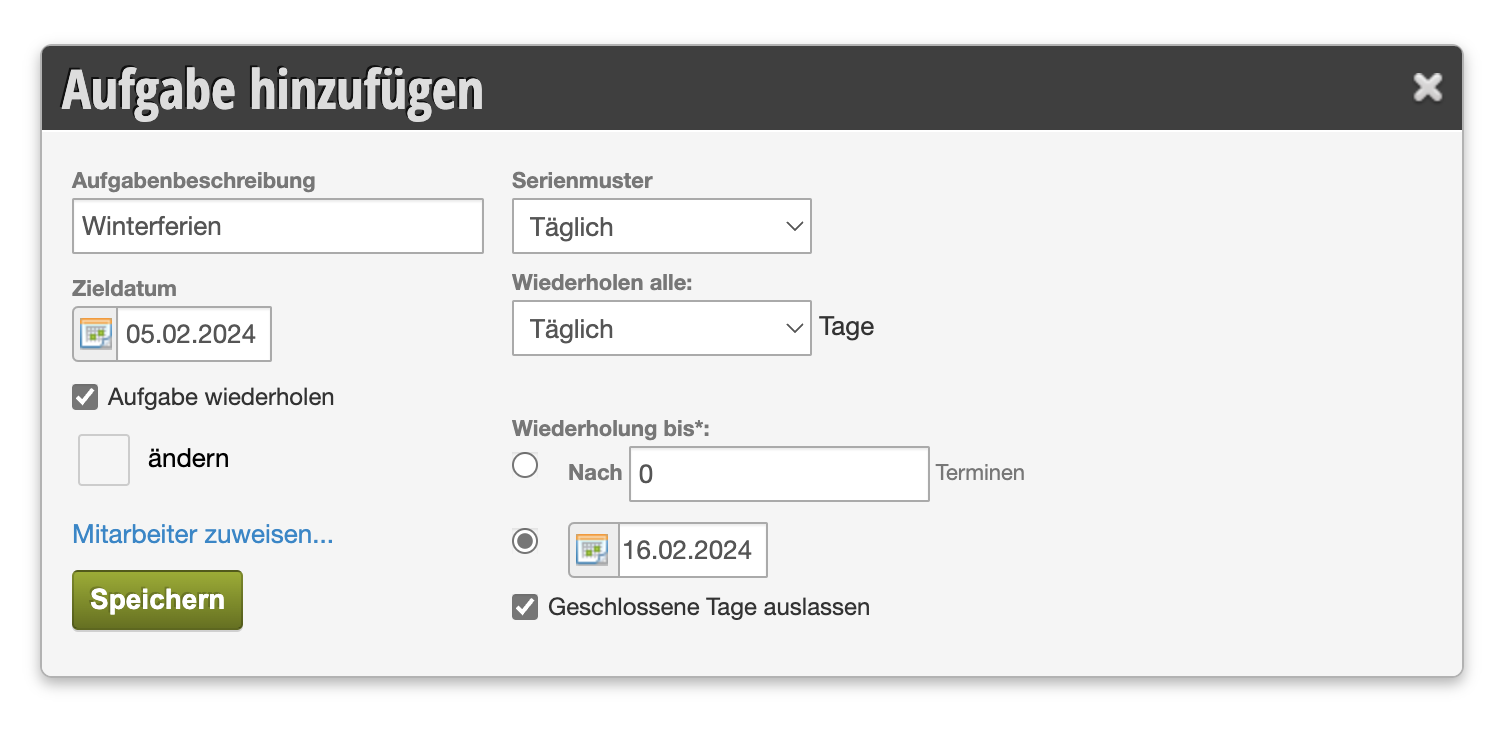Screen dimensions: 1504x746
Task: Expand the Wiederholen alle dropdown
Action: [x=662, y=329]
